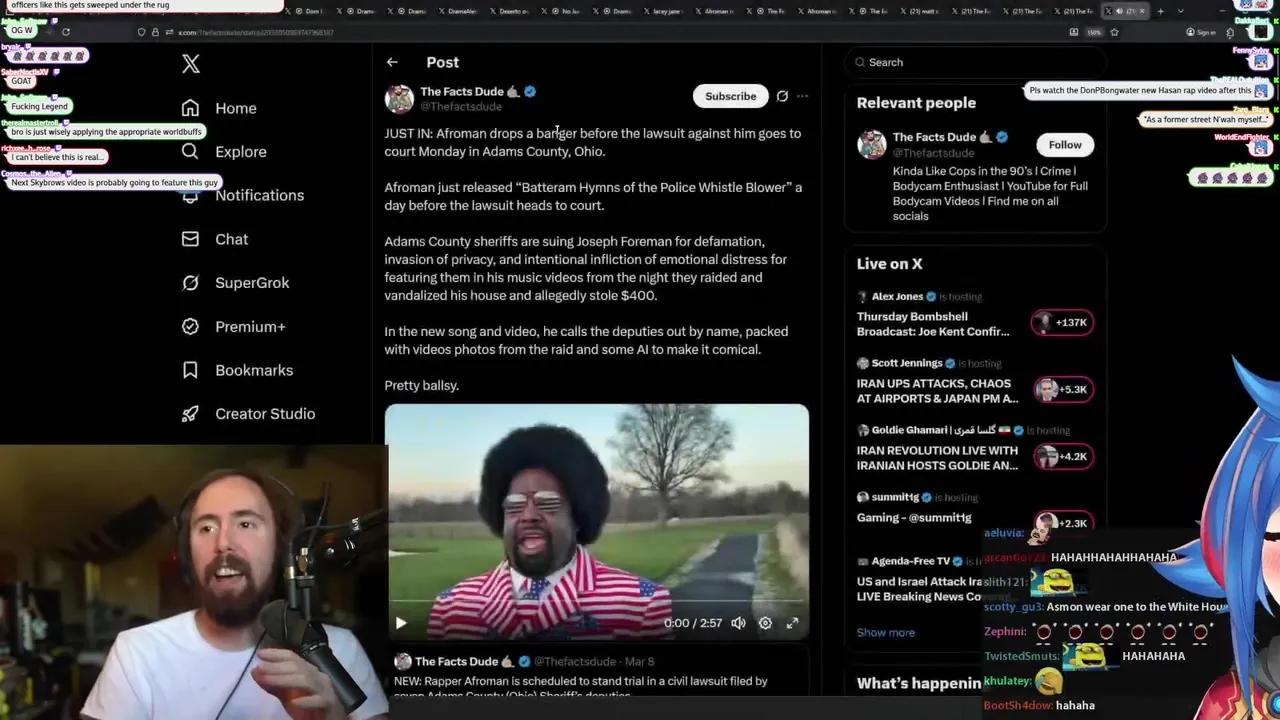Screen dimensions: 1280x720
Task: Open the tab list dropdown arrow
Action: coord(1180,11)
